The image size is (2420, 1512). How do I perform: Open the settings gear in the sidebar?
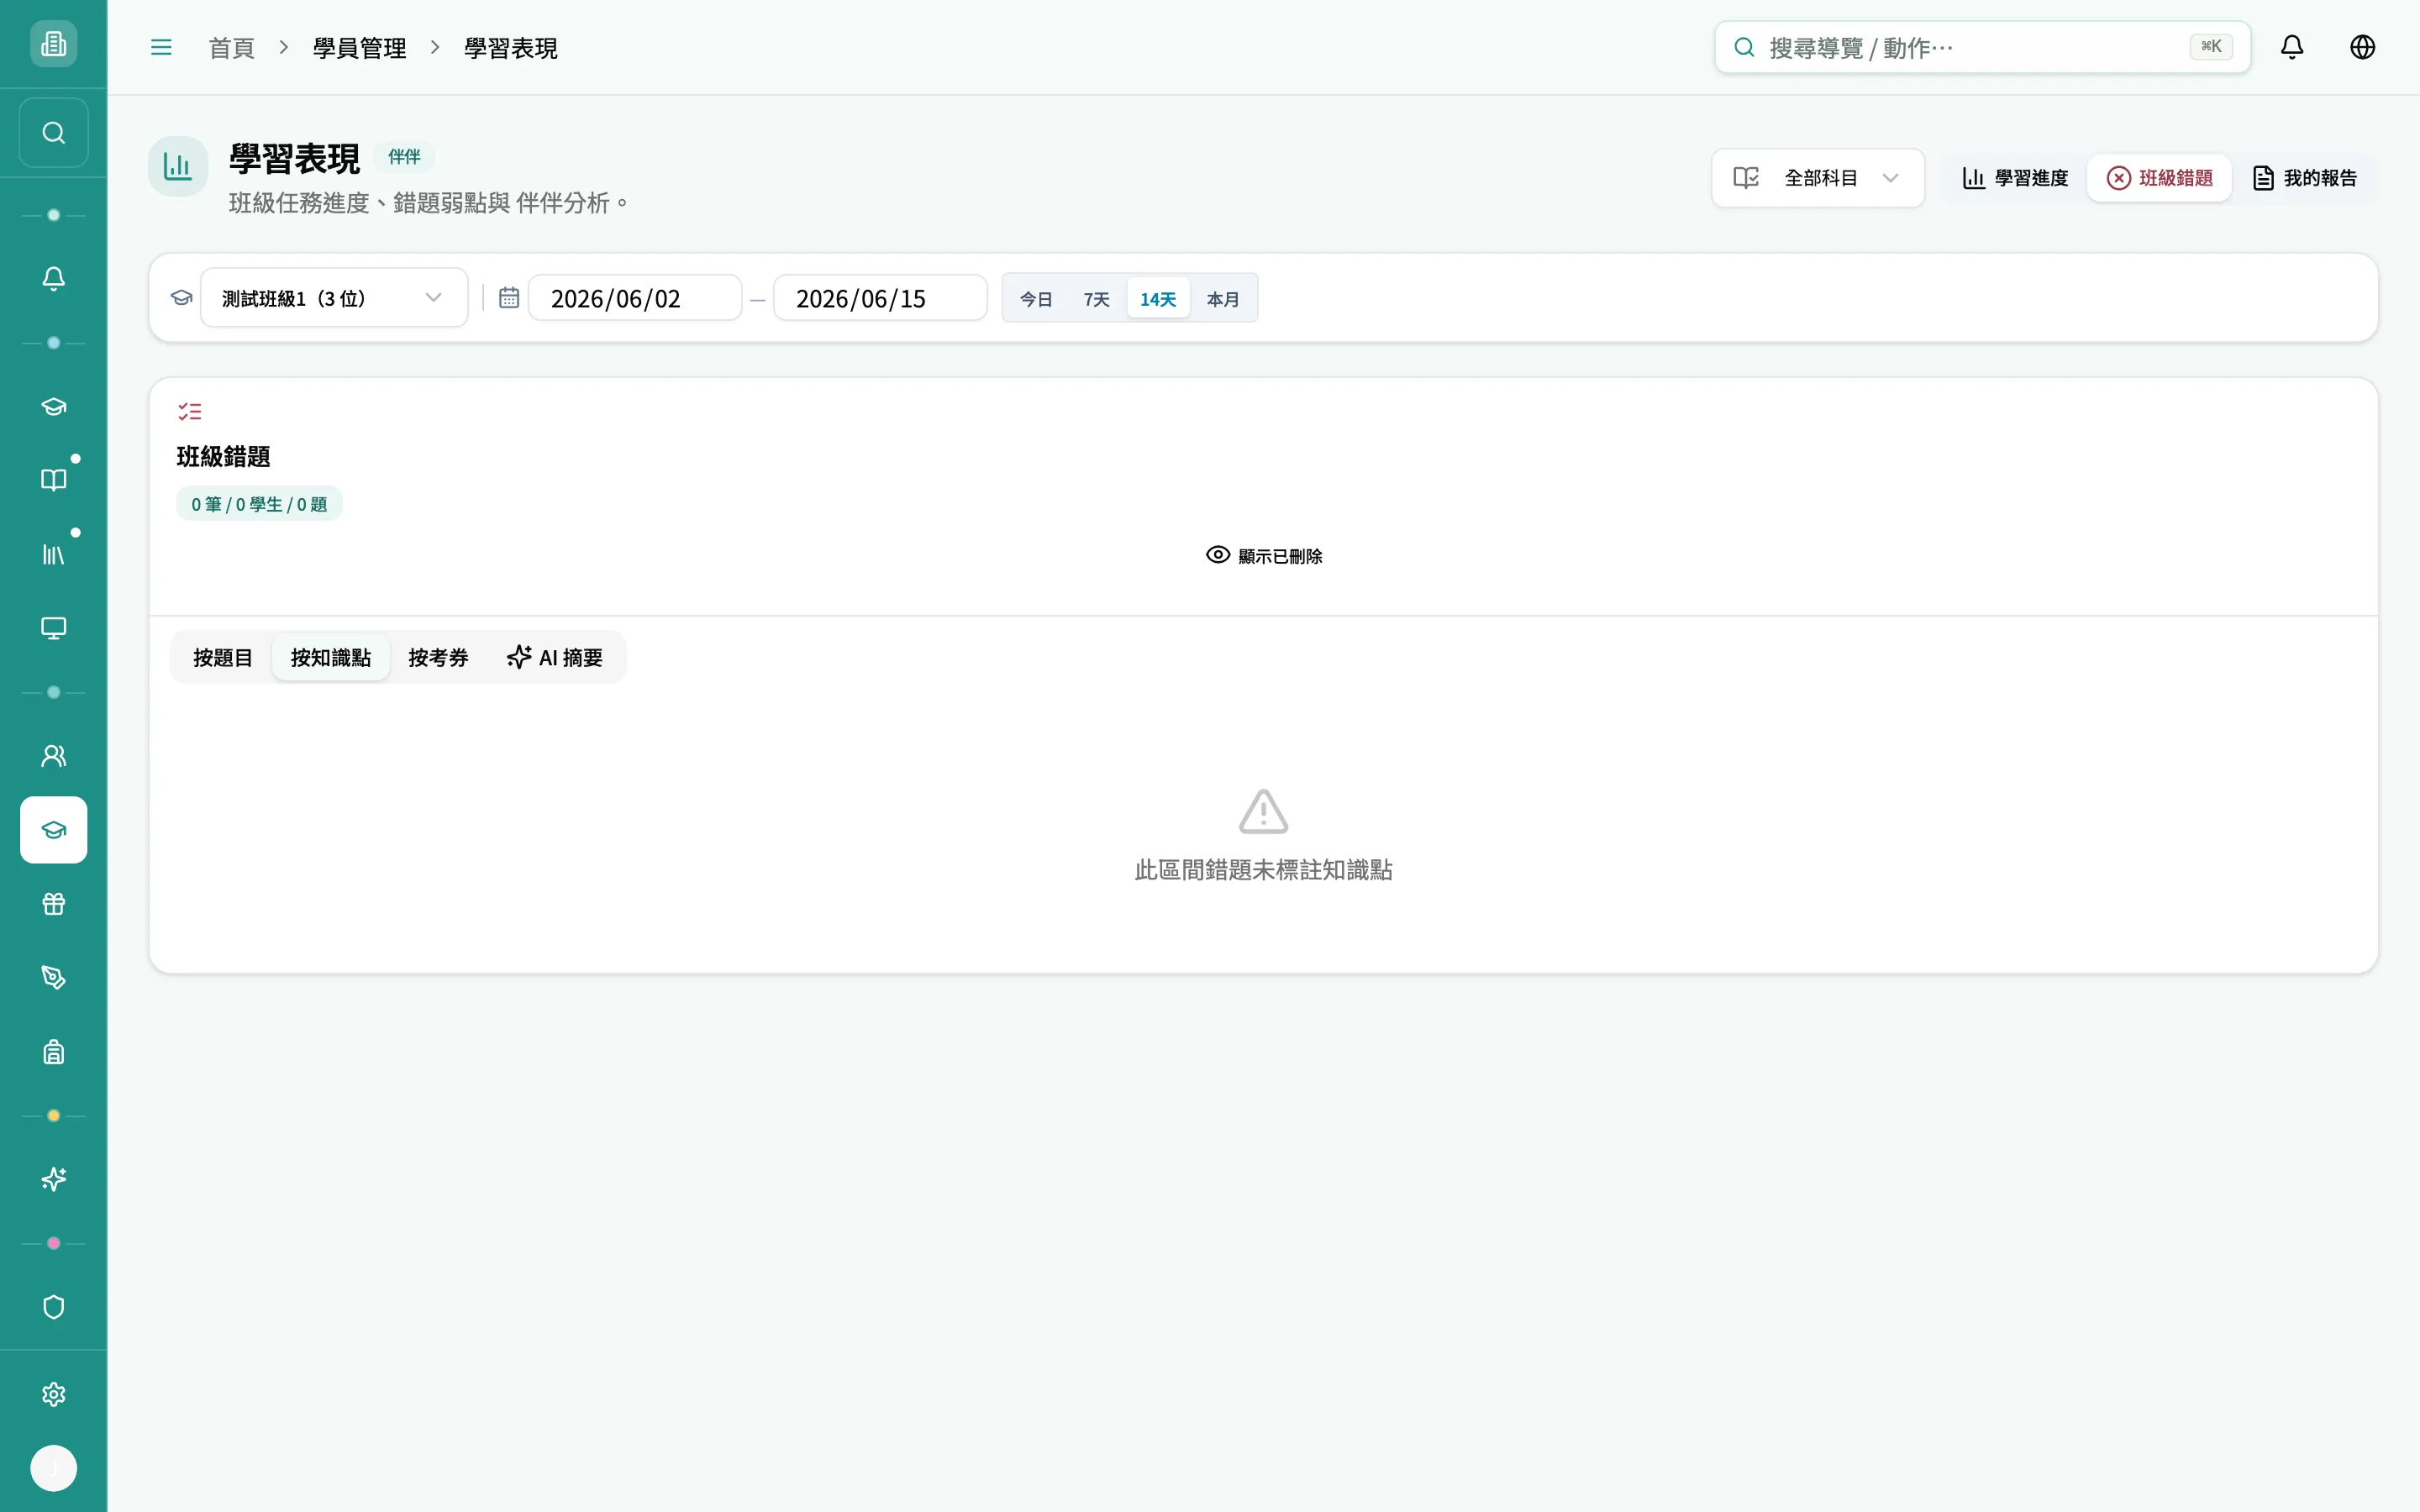coord(53,1395)
